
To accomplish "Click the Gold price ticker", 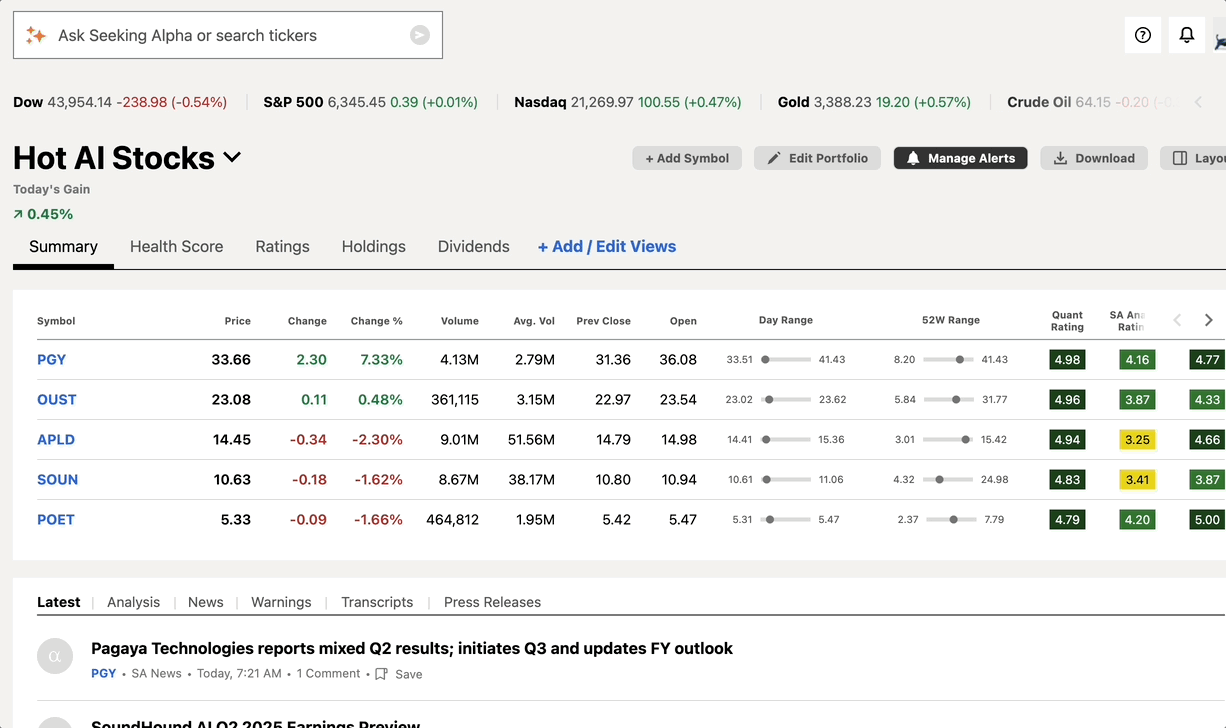I will click(x=875, y=102).
